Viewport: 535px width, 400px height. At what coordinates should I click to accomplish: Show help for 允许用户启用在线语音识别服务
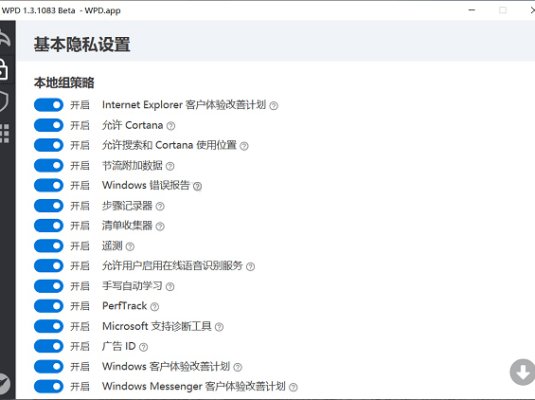point(250,267)
